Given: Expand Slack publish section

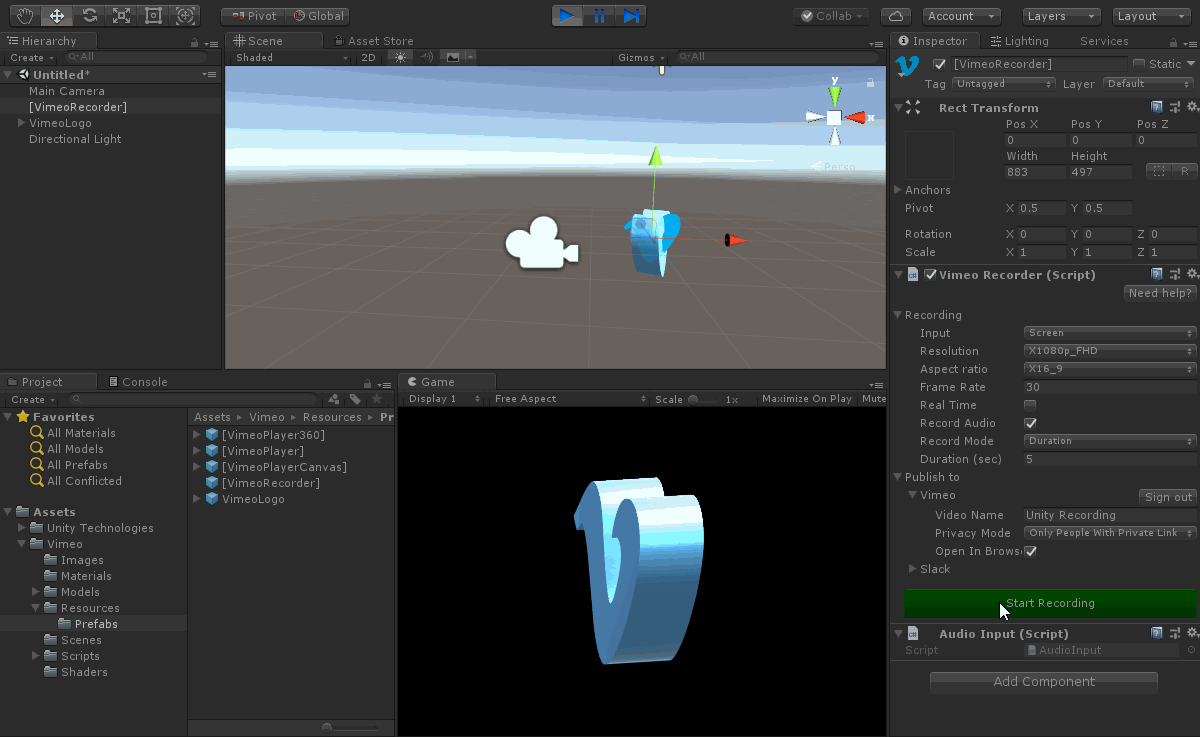Looking at the screenshot, I should [x=912, y=569].
